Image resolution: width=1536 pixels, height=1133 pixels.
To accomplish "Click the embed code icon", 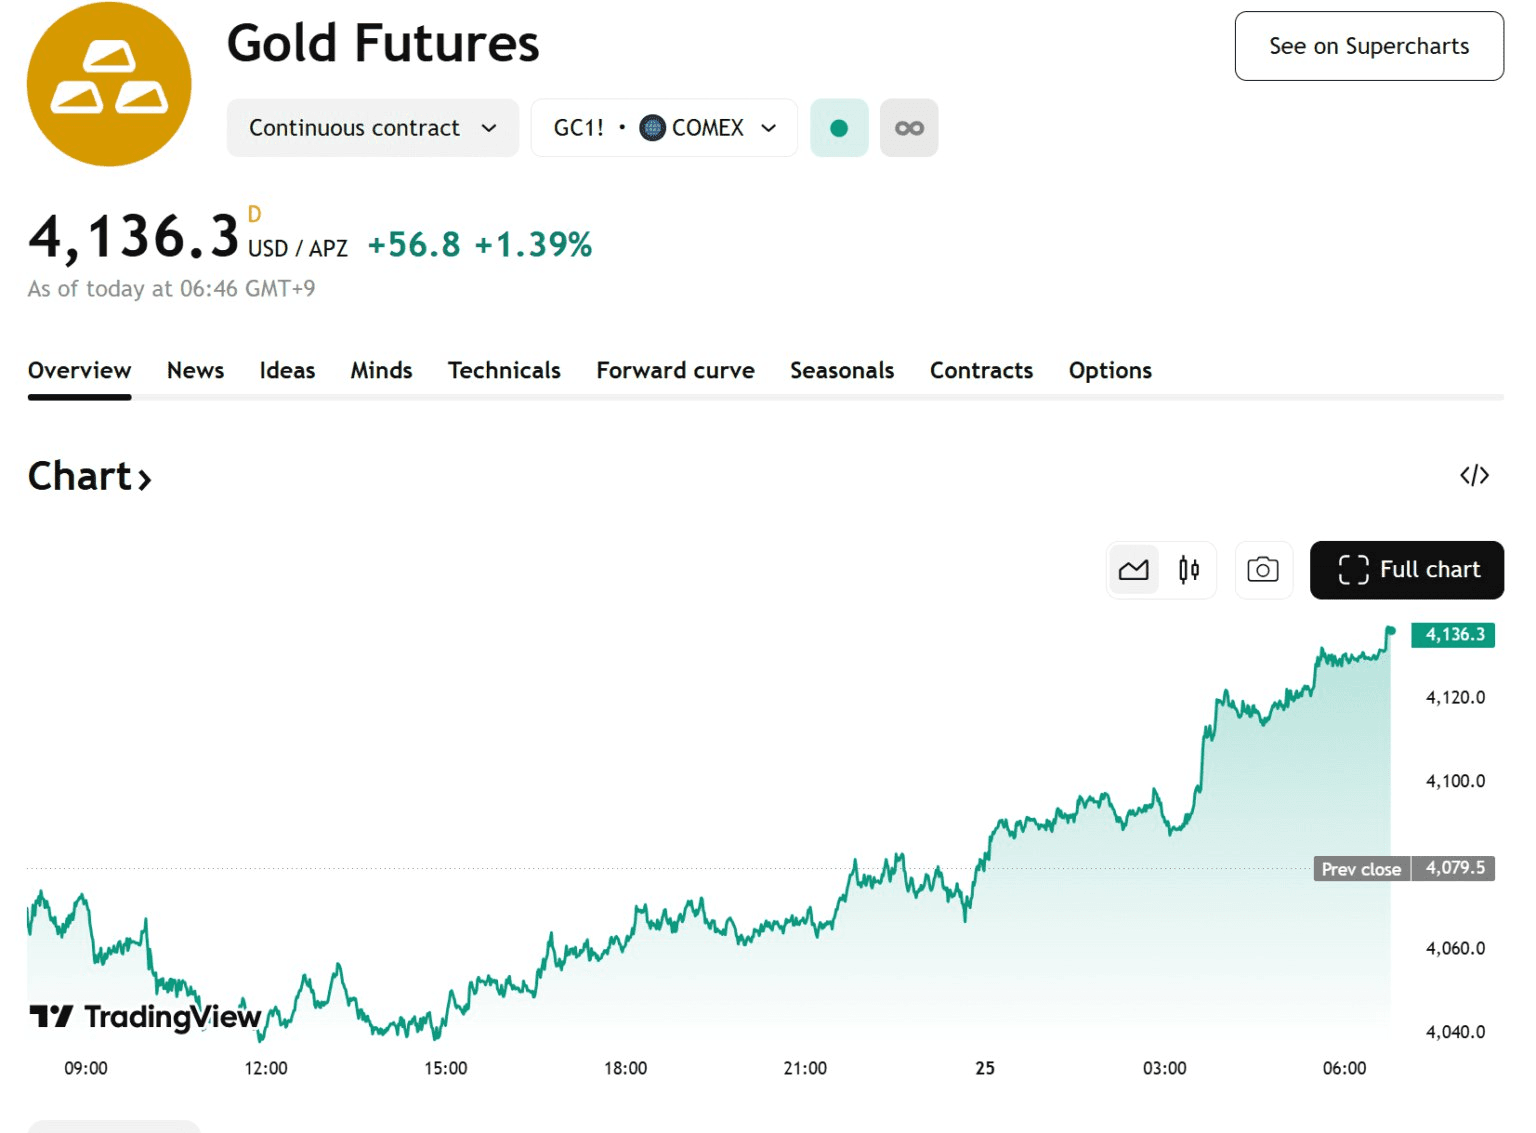I will coord(1474,475).
